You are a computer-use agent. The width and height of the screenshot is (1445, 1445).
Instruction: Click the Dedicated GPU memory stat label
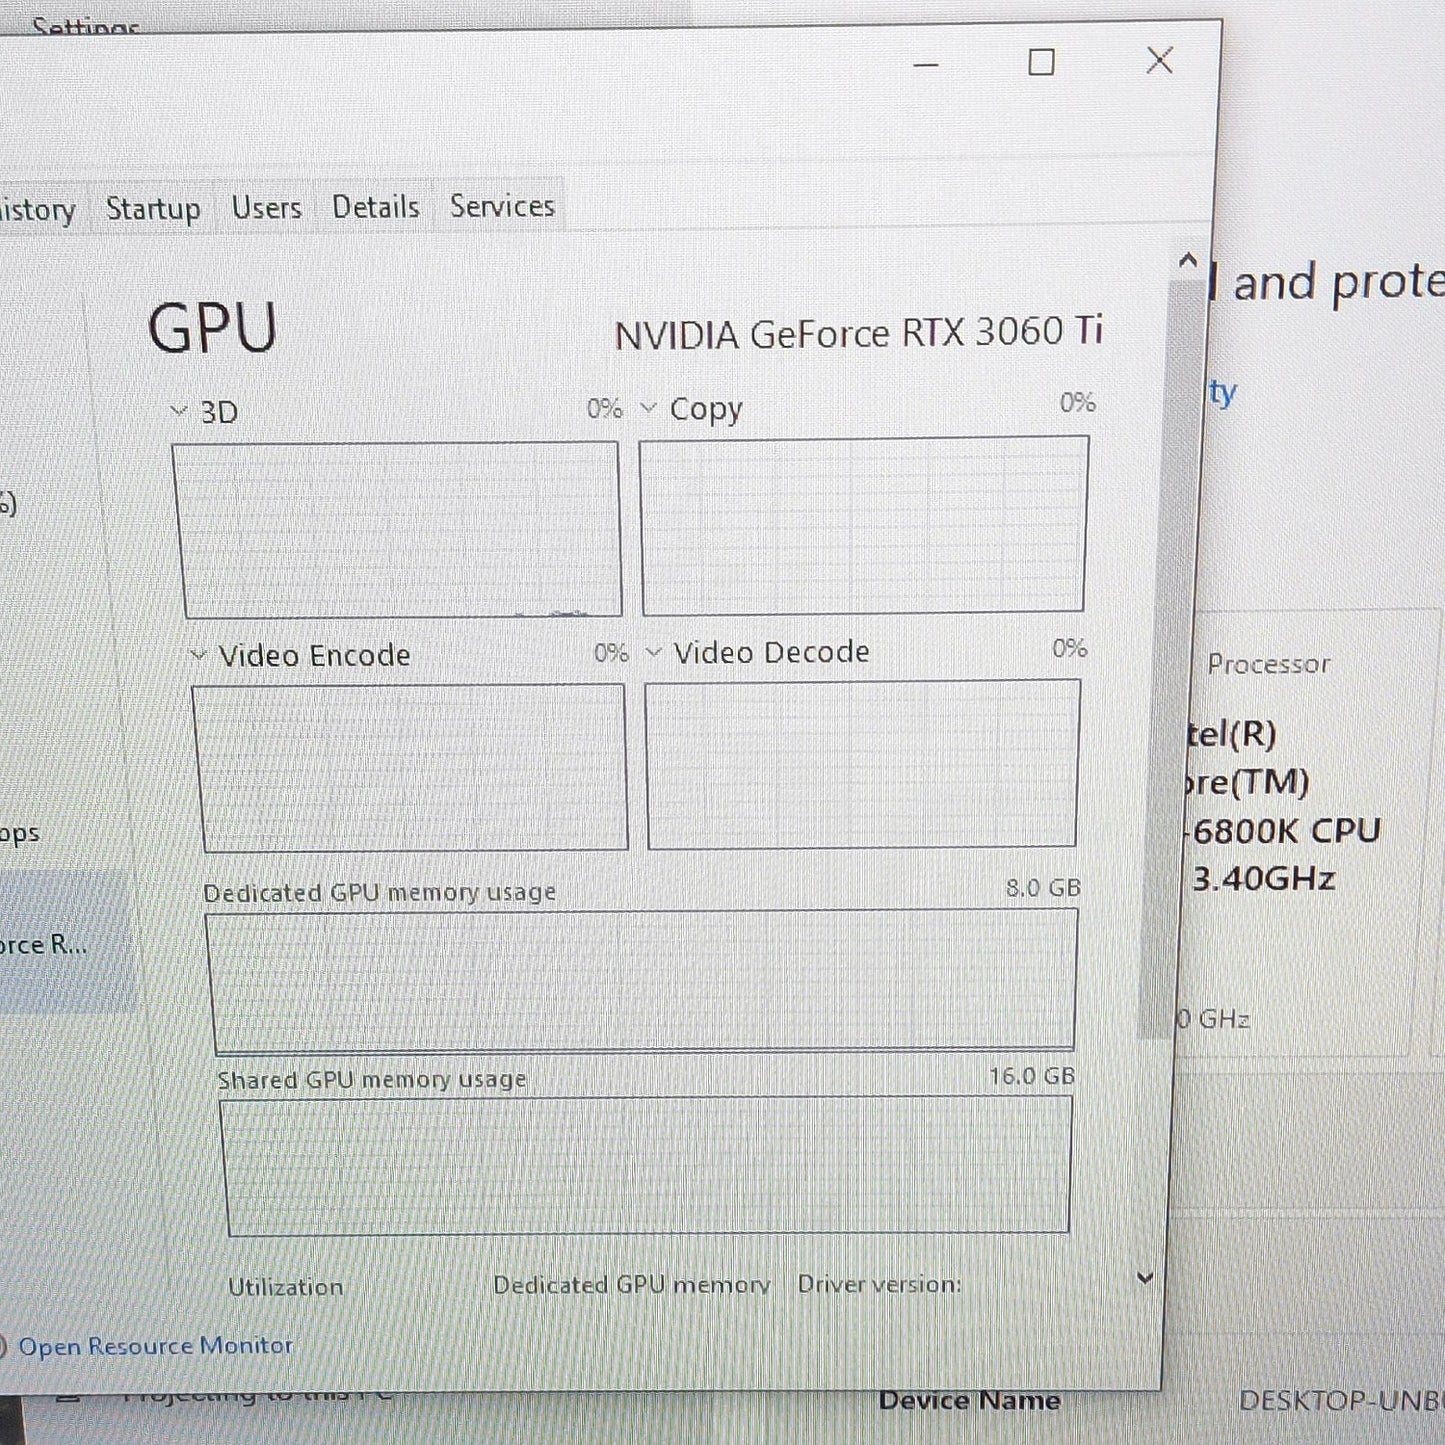(632, 1285)
